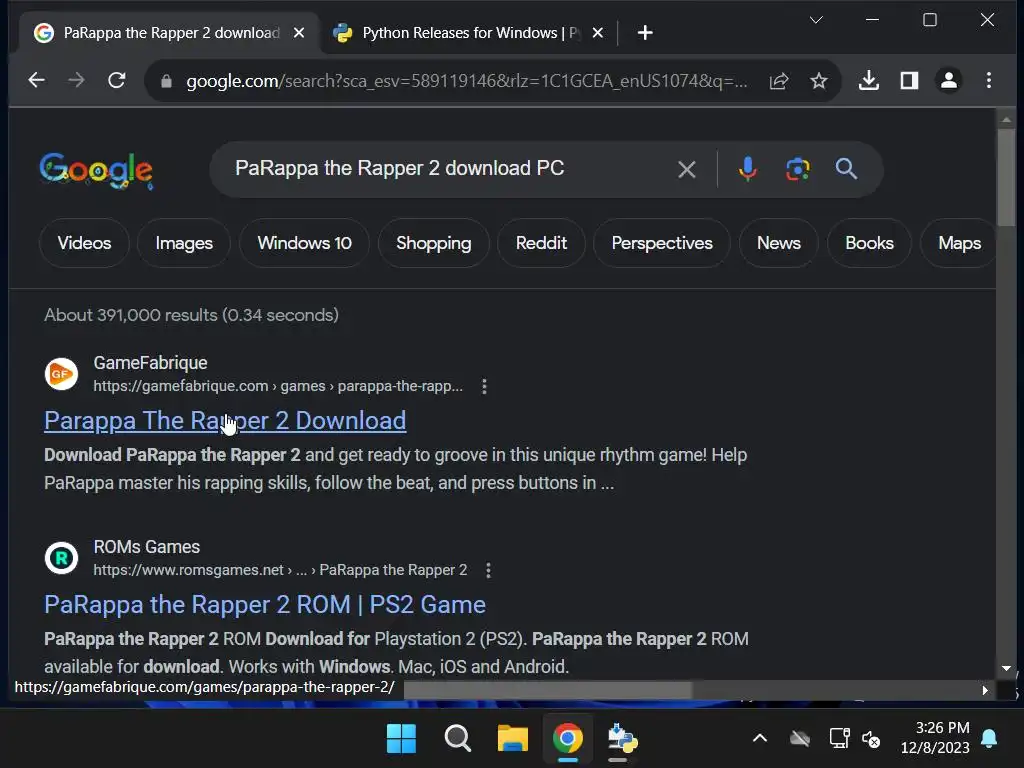The width and height of the screenshot is (1024, 768).
Task: Open Windows taskbar search
Action: coord(457,739)
